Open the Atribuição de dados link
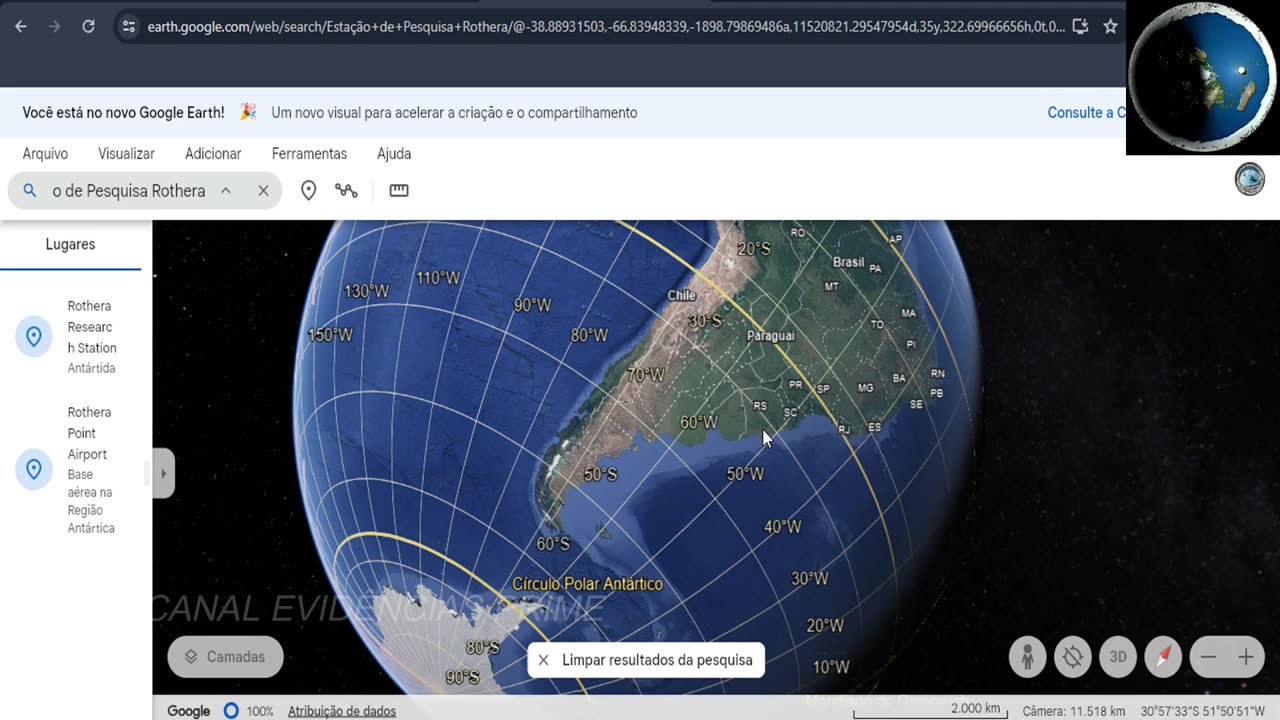The height and width of the screenshot is (720, 1280). [x=342, y=711]
